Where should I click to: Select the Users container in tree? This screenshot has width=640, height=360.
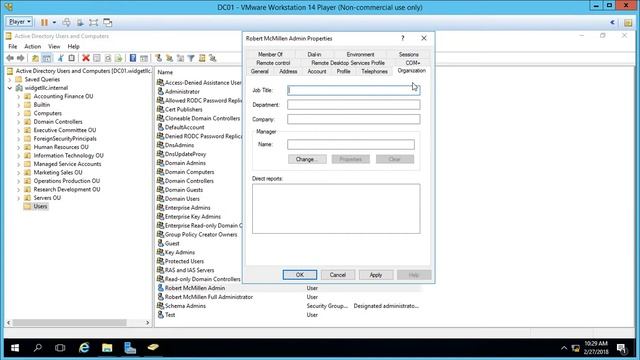pyautogui.click(x=40, y=207)
